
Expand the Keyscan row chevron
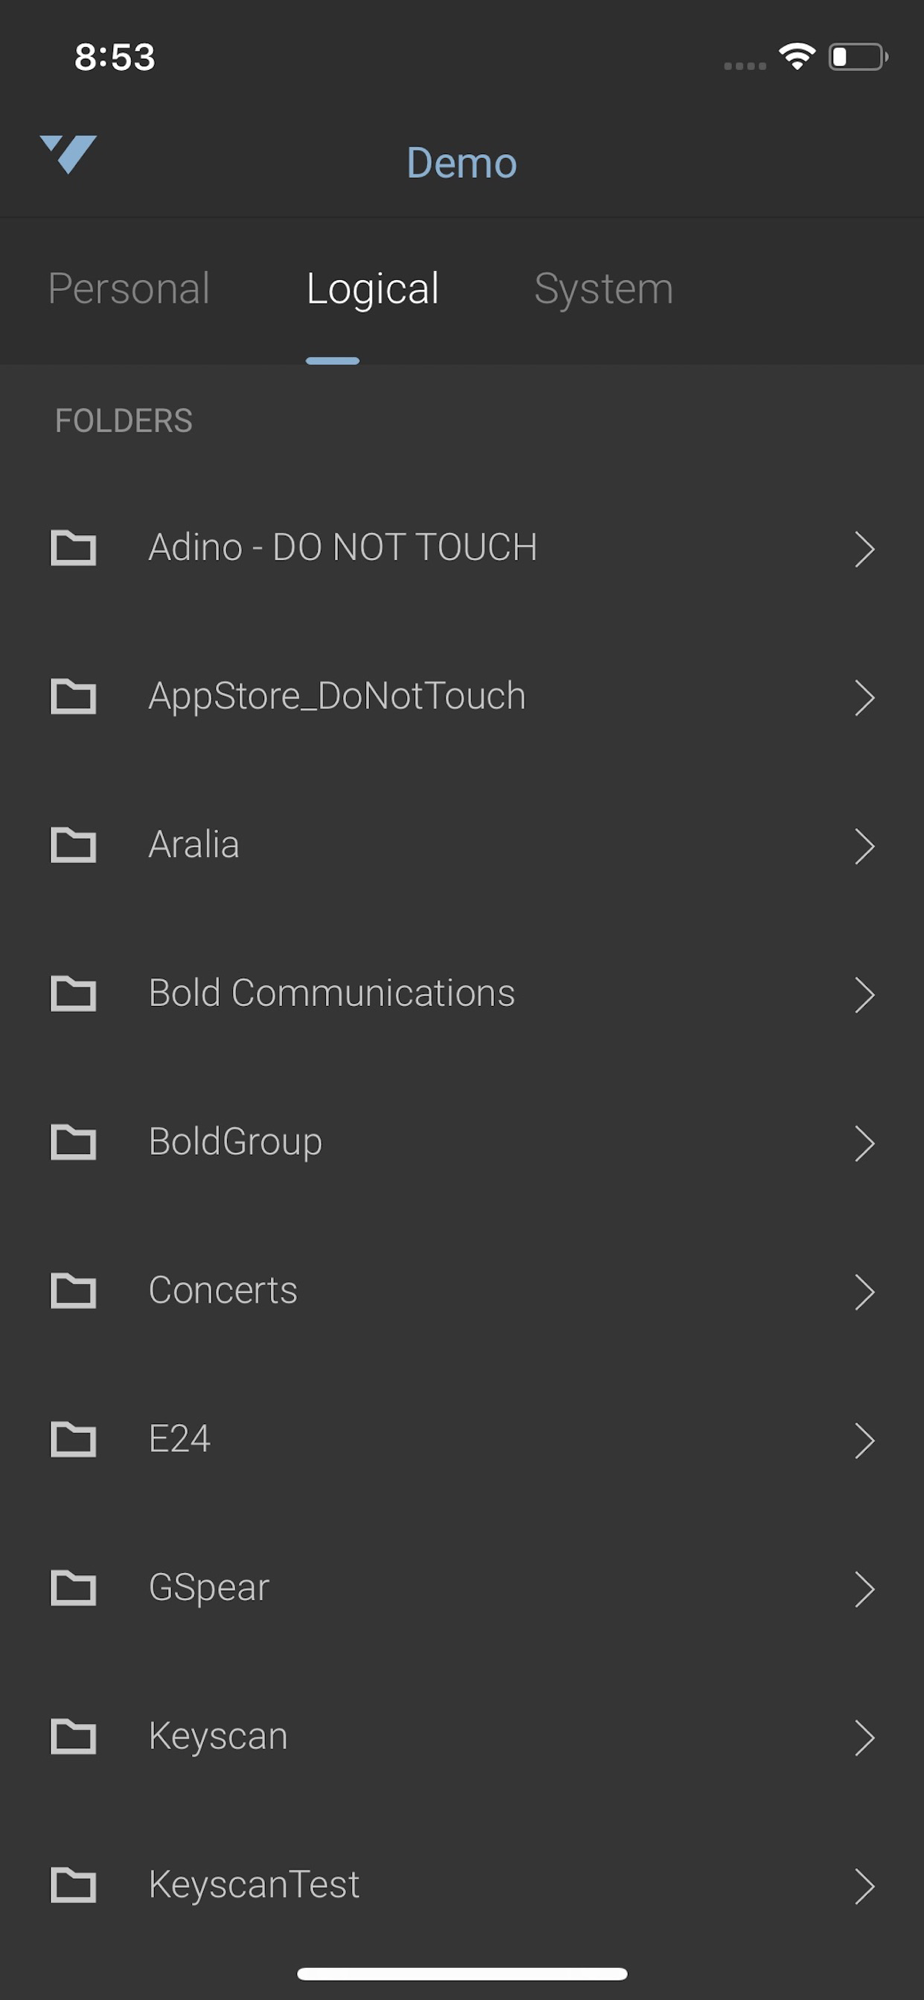click(864, 1738)
